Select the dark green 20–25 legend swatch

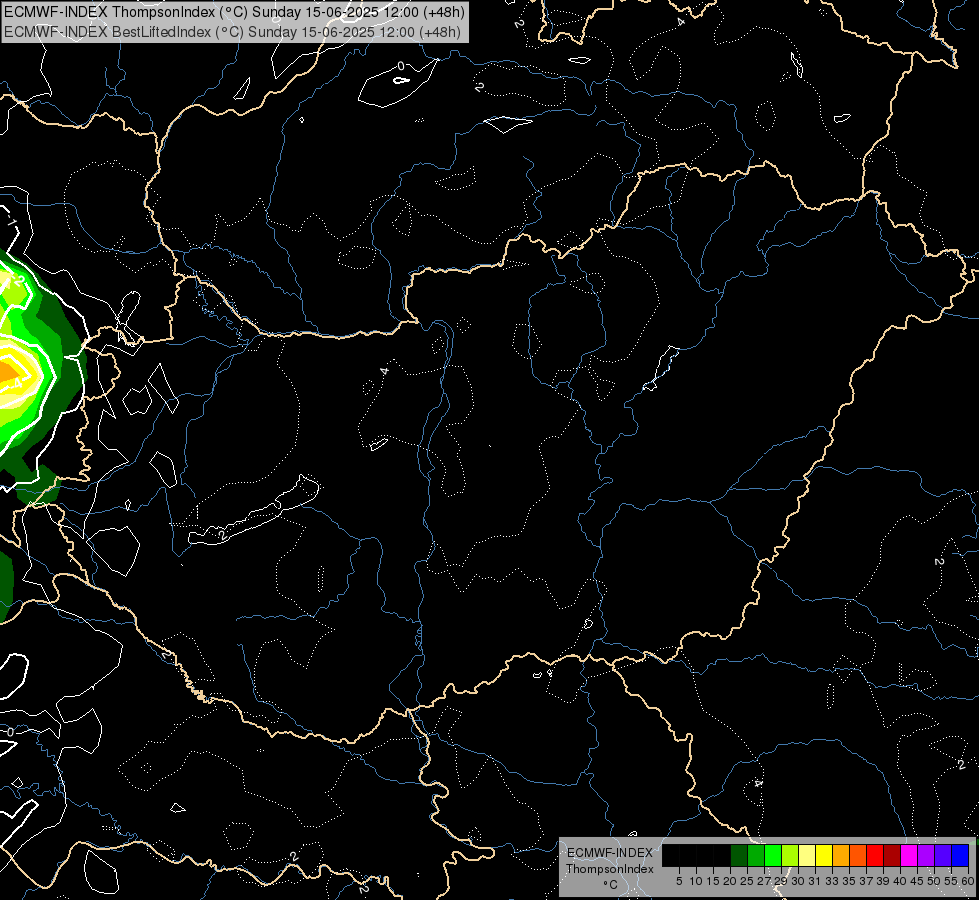pos(739,856)
